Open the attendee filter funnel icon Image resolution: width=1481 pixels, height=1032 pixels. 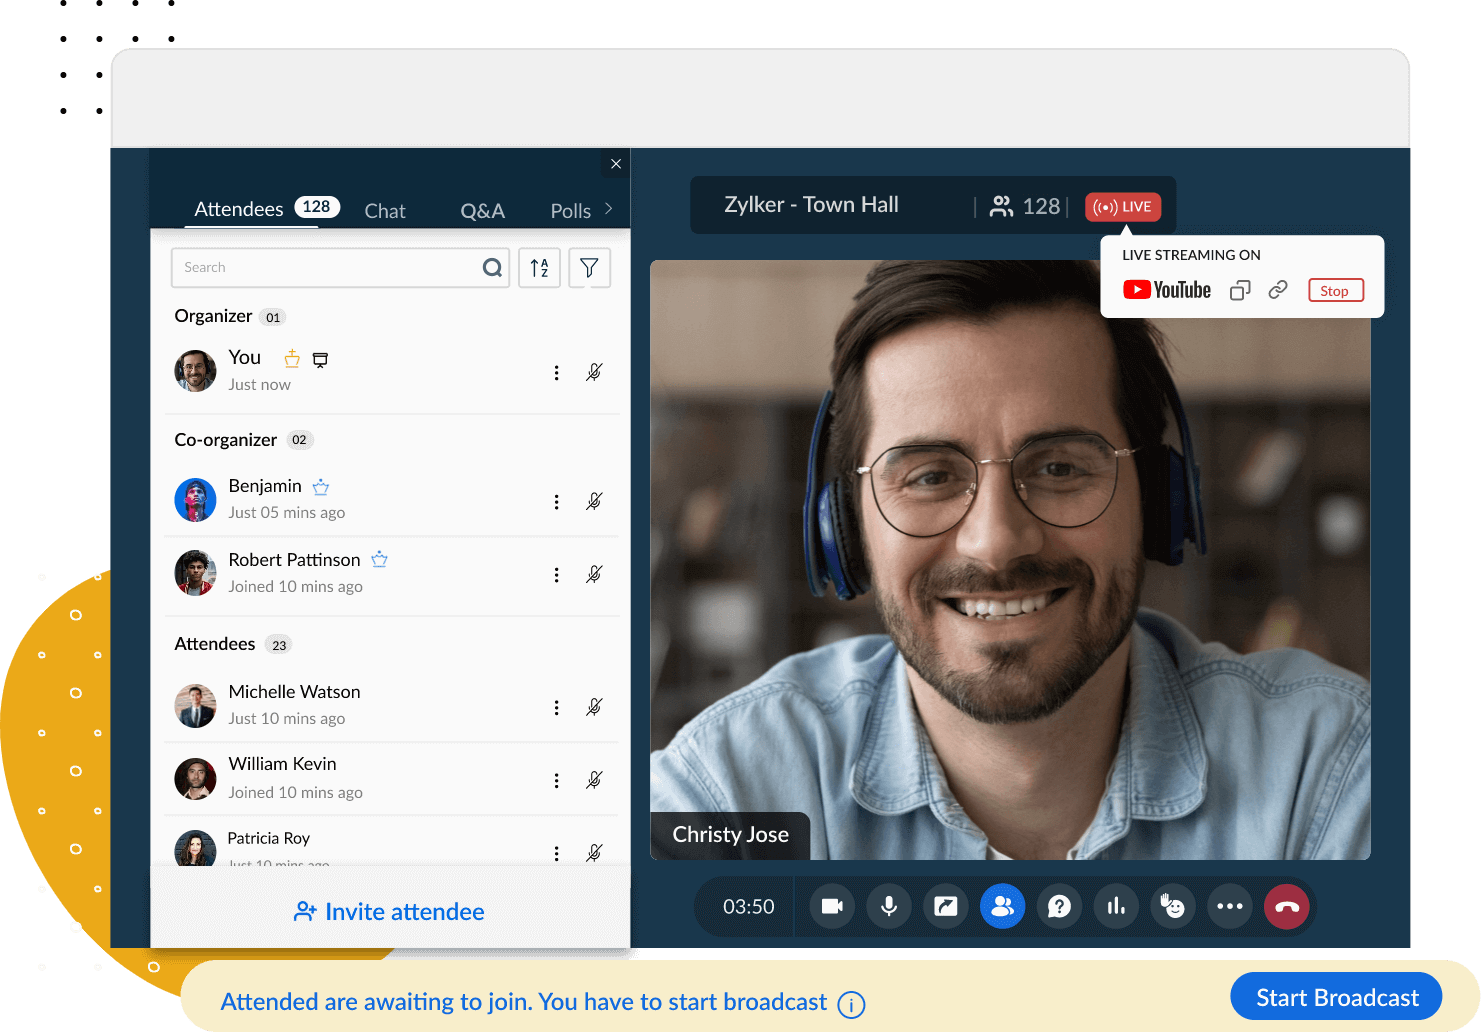589,267
